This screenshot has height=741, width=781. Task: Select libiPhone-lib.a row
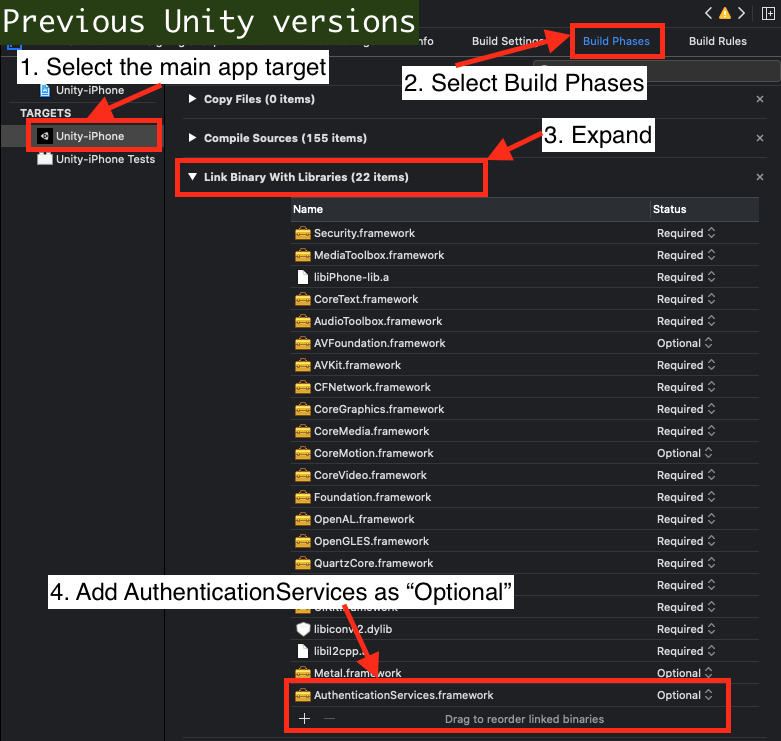click(x=525, y=277)
